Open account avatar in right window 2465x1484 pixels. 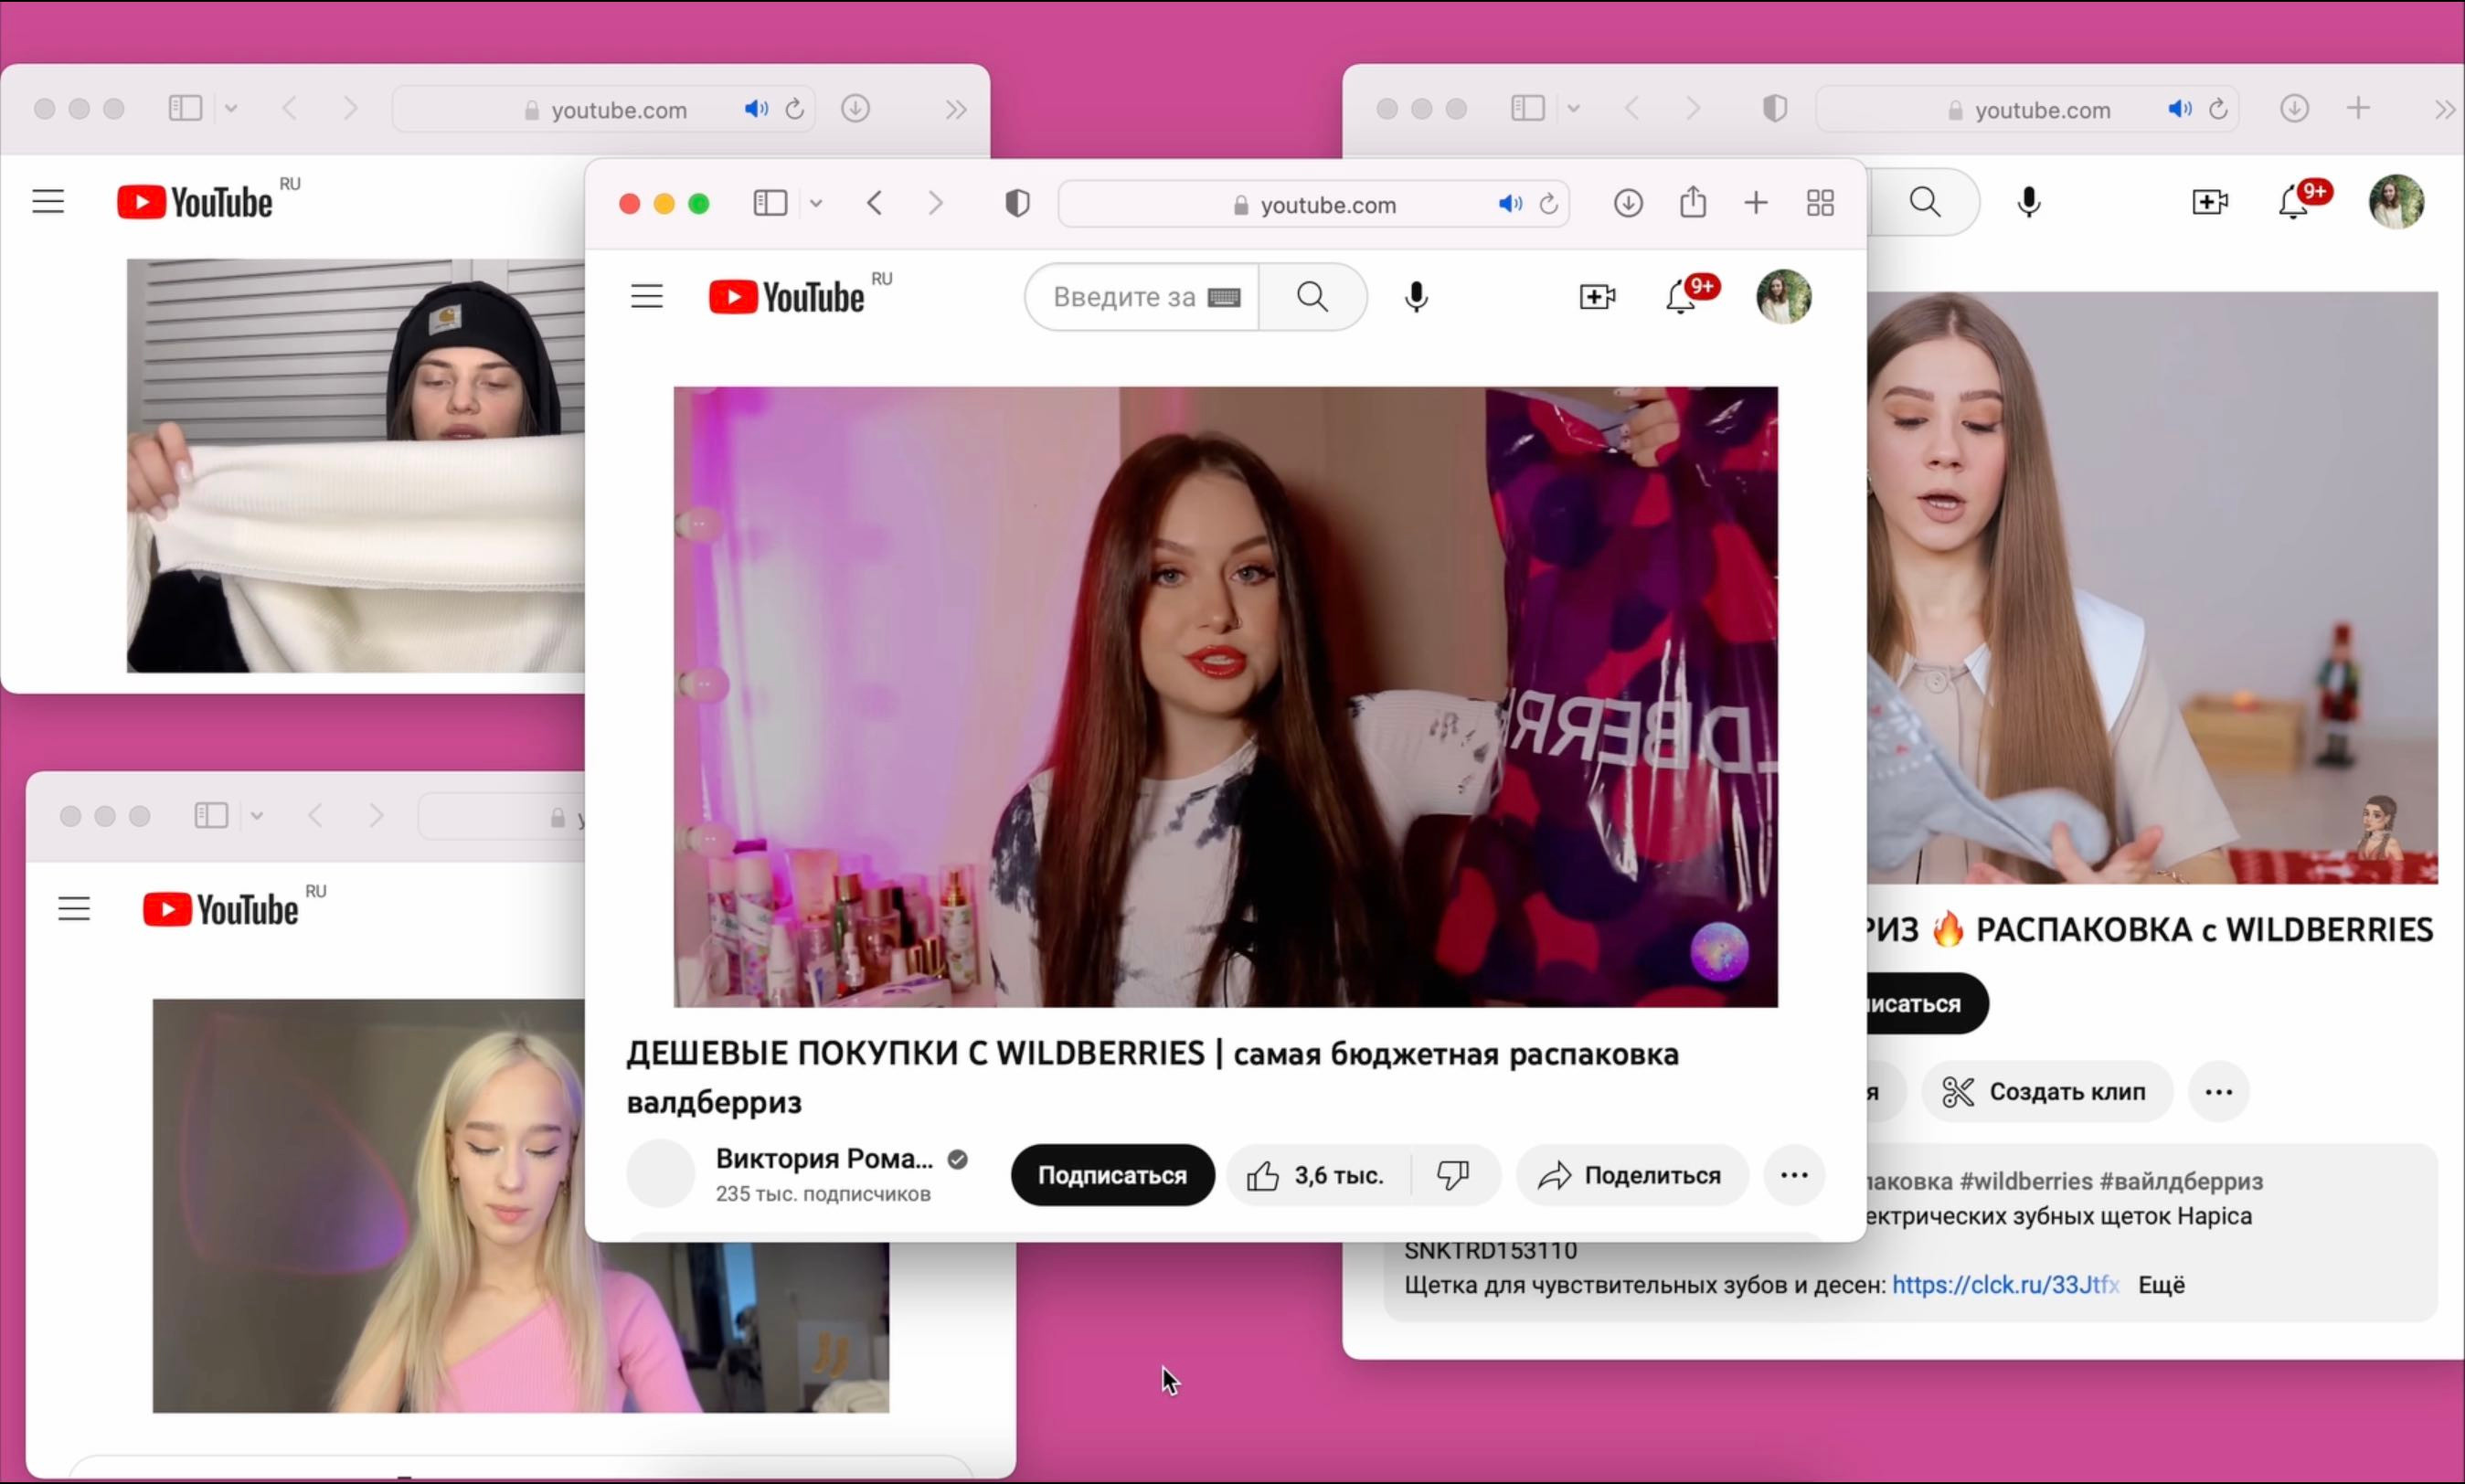tap(2397, 202)
